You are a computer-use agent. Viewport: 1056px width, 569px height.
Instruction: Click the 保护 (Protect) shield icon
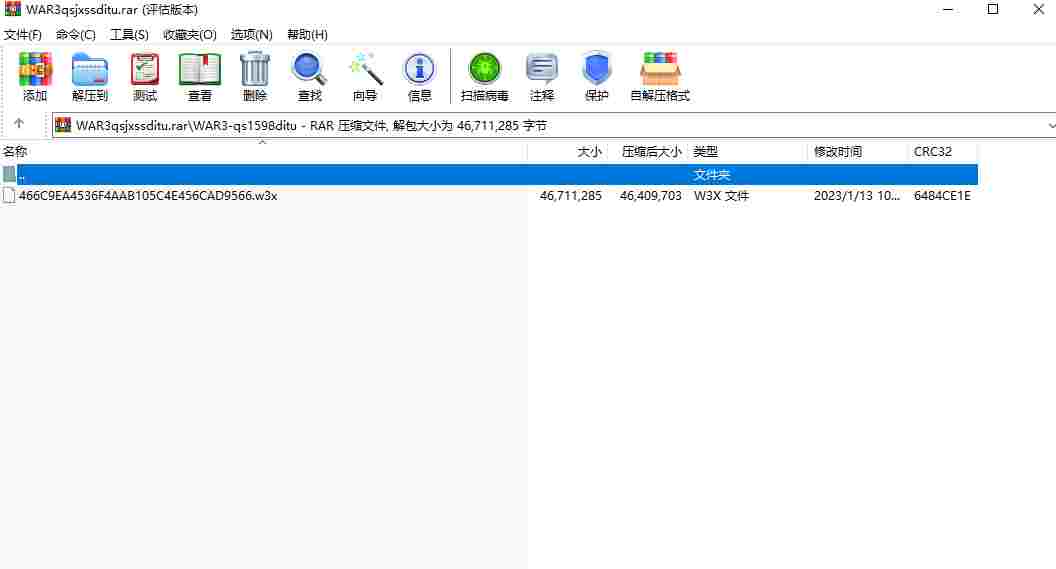(x=596, y=77)
